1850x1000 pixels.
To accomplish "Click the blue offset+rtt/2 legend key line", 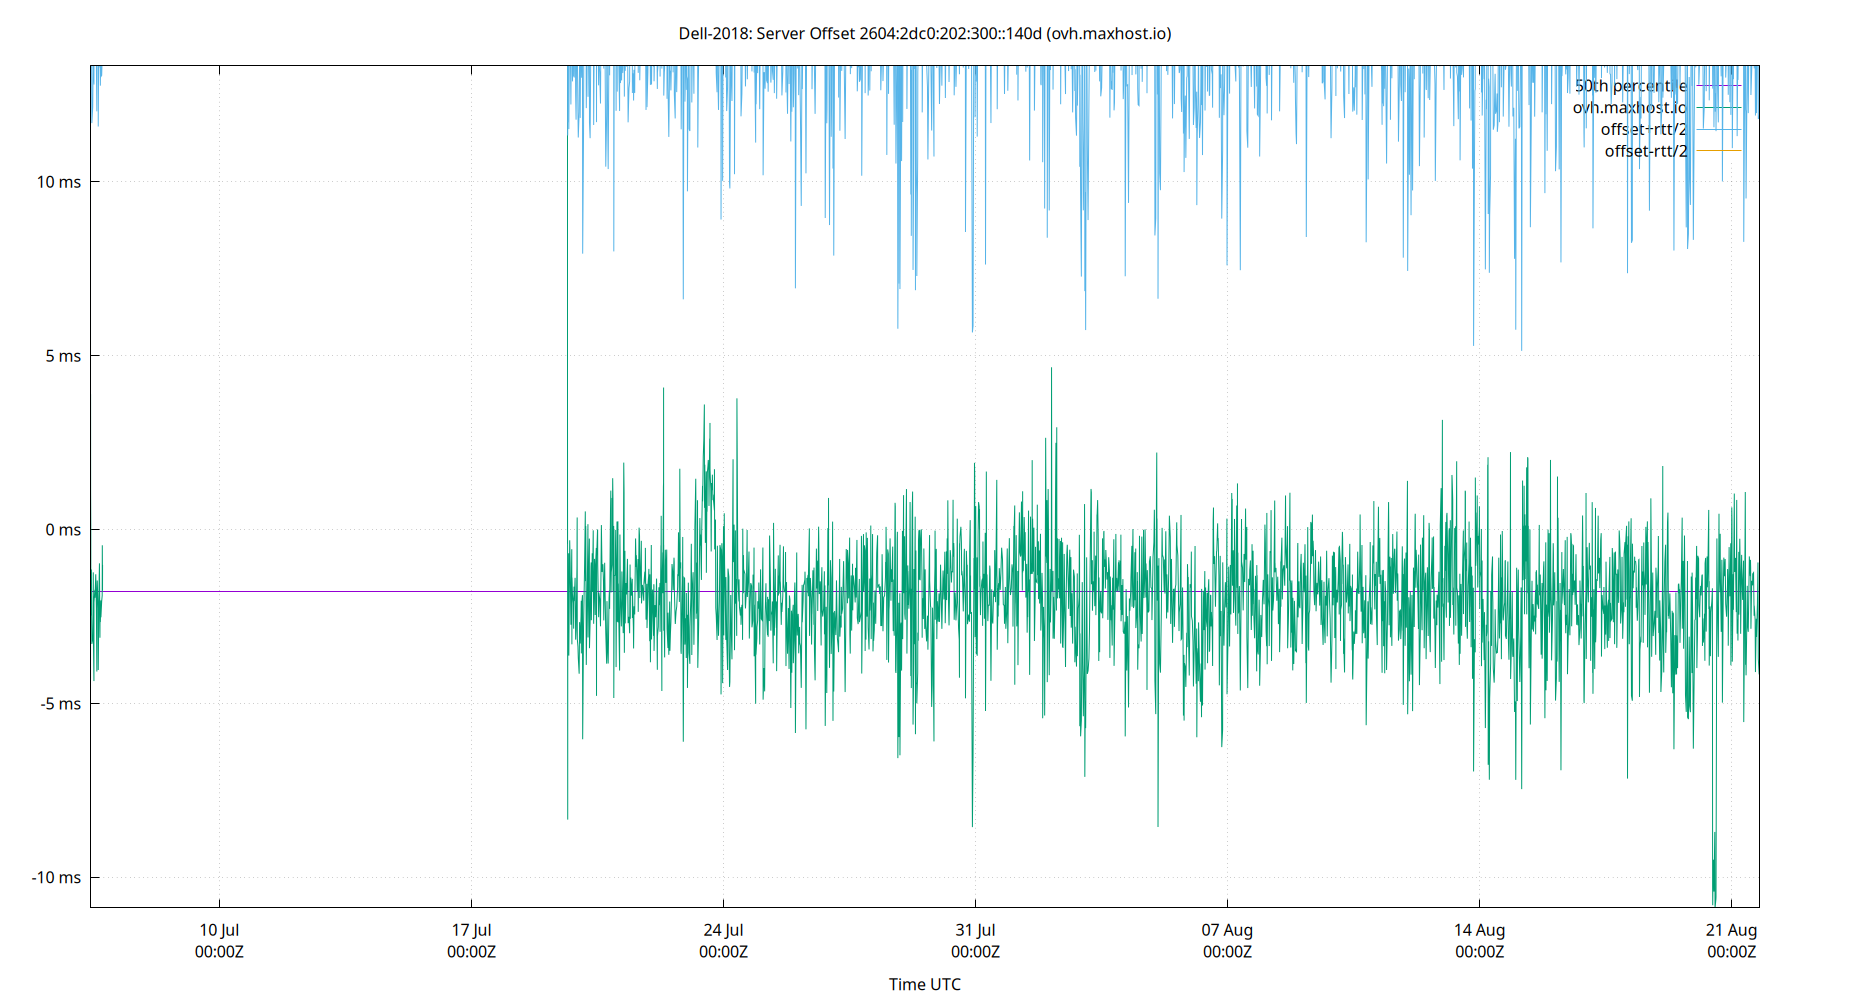I will pos(1718,129).
